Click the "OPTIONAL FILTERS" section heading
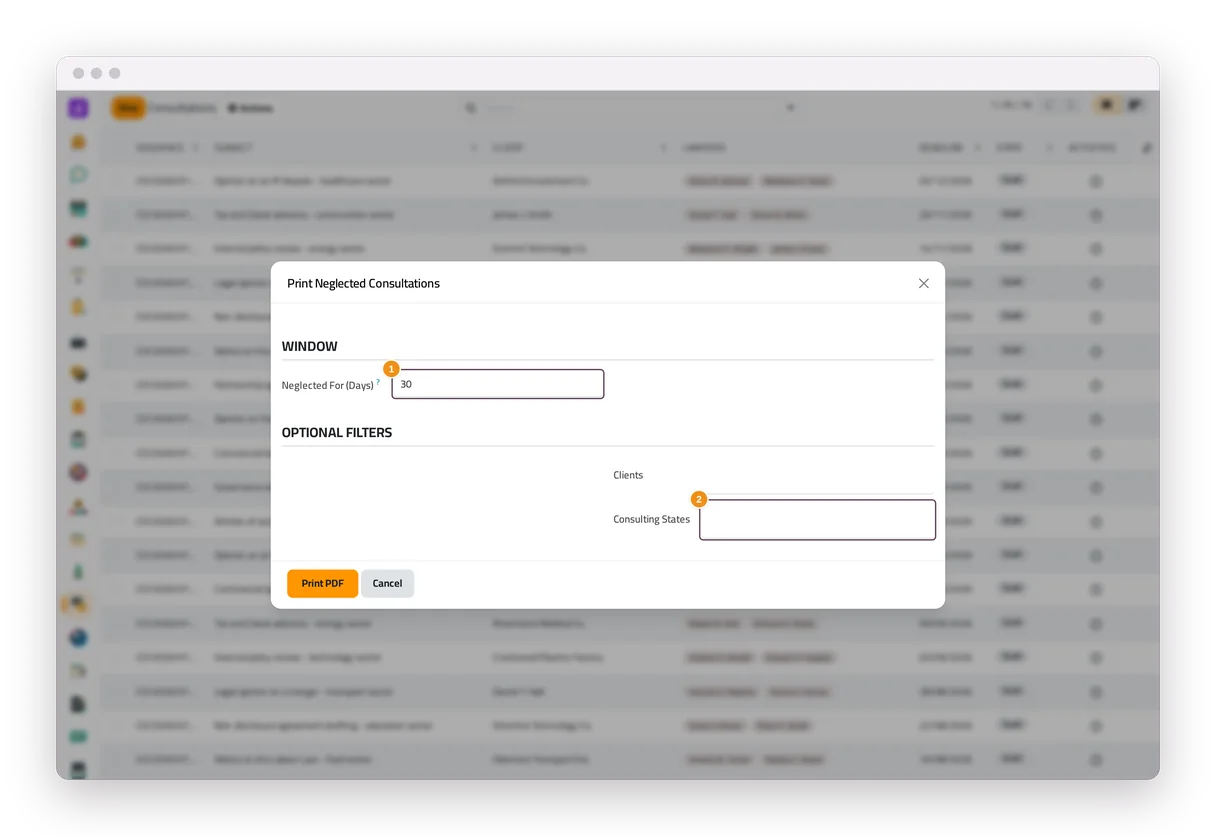 click(x=337, y=433)
